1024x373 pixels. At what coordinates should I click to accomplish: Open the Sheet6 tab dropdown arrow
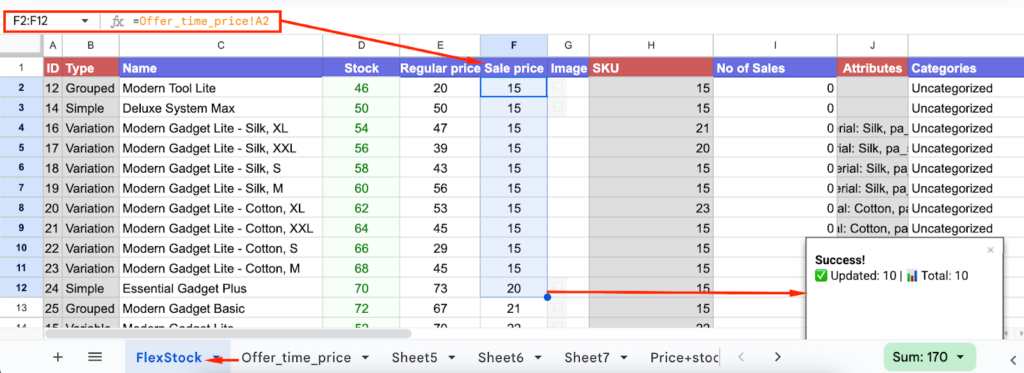pyautogui.click(x=538, y=357)
